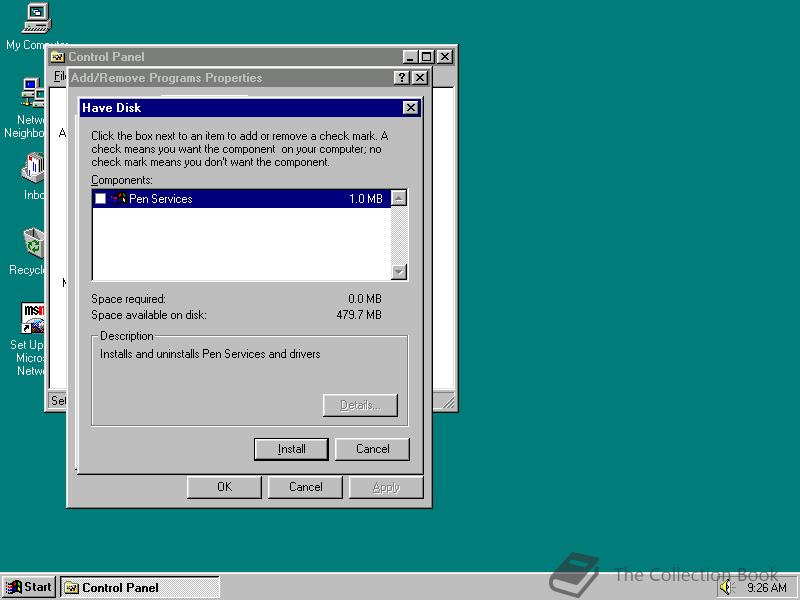The height and width of the screenshot is (600, 800).
Task: Open the Control Panel File menu
Action: point(60,76)
